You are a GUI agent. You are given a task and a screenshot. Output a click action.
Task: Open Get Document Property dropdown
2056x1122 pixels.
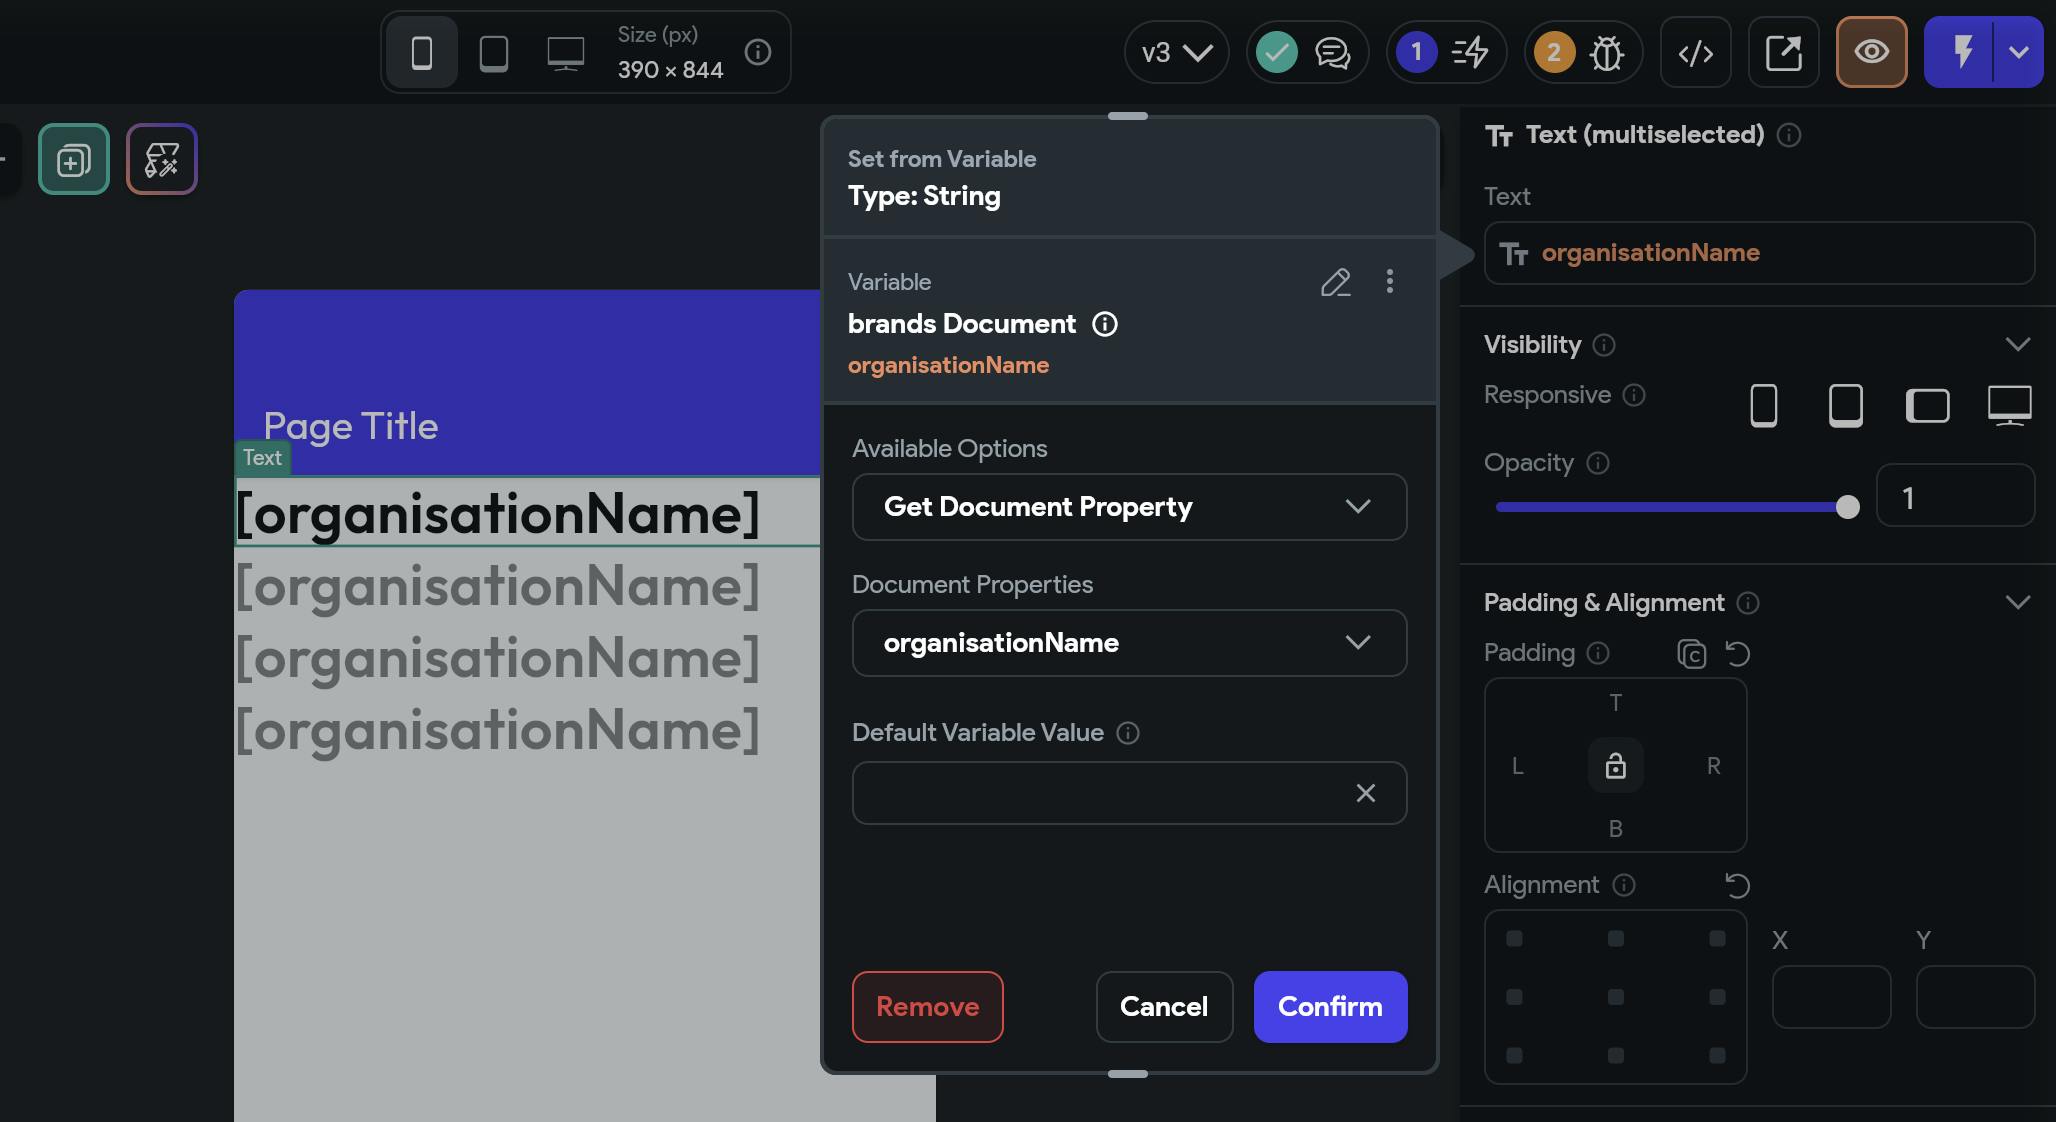(x=1129, y=507)
